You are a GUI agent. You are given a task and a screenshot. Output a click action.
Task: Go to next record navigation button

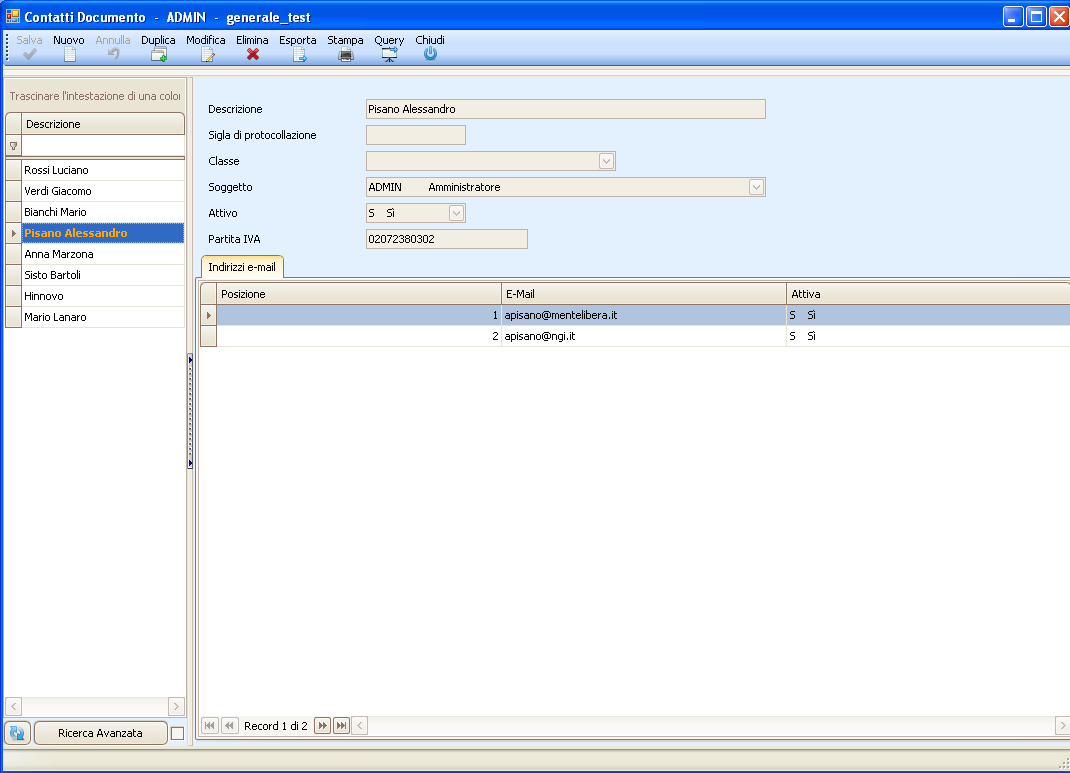point(322,726)
